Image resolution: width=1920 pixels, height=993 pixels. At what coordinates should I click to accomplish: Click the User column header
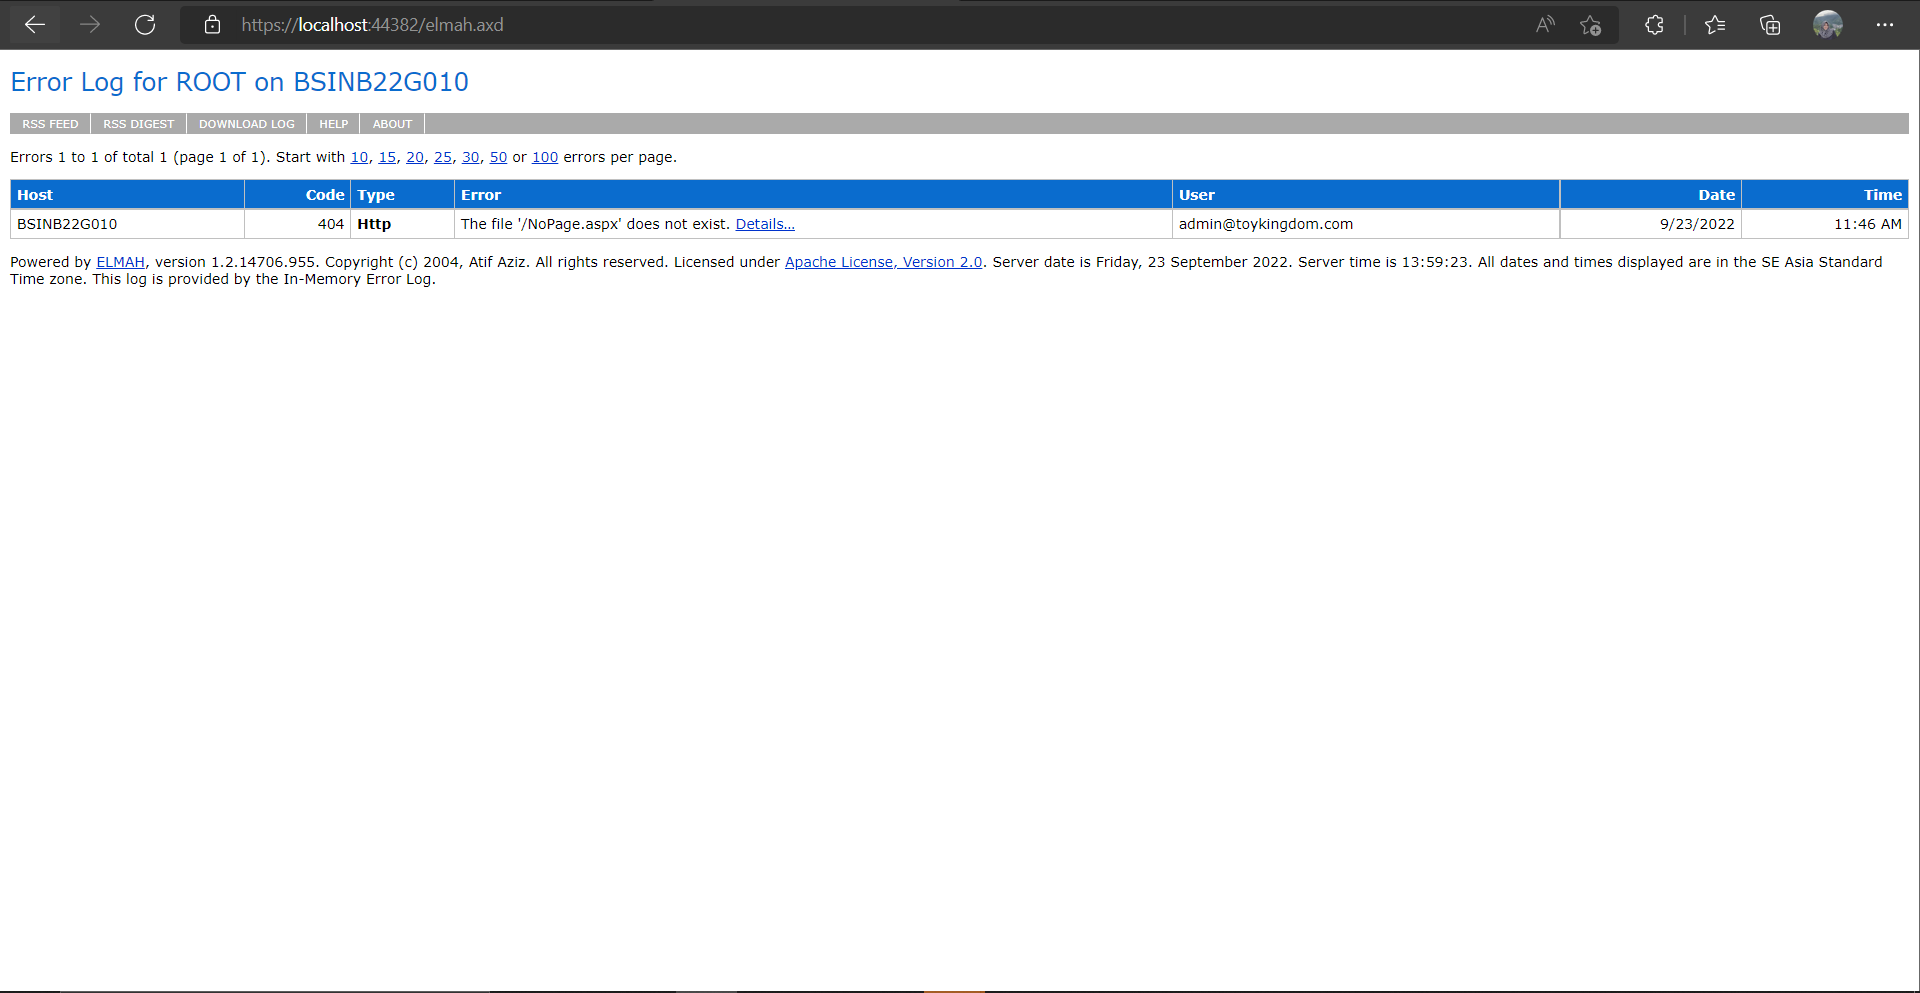1365,195
